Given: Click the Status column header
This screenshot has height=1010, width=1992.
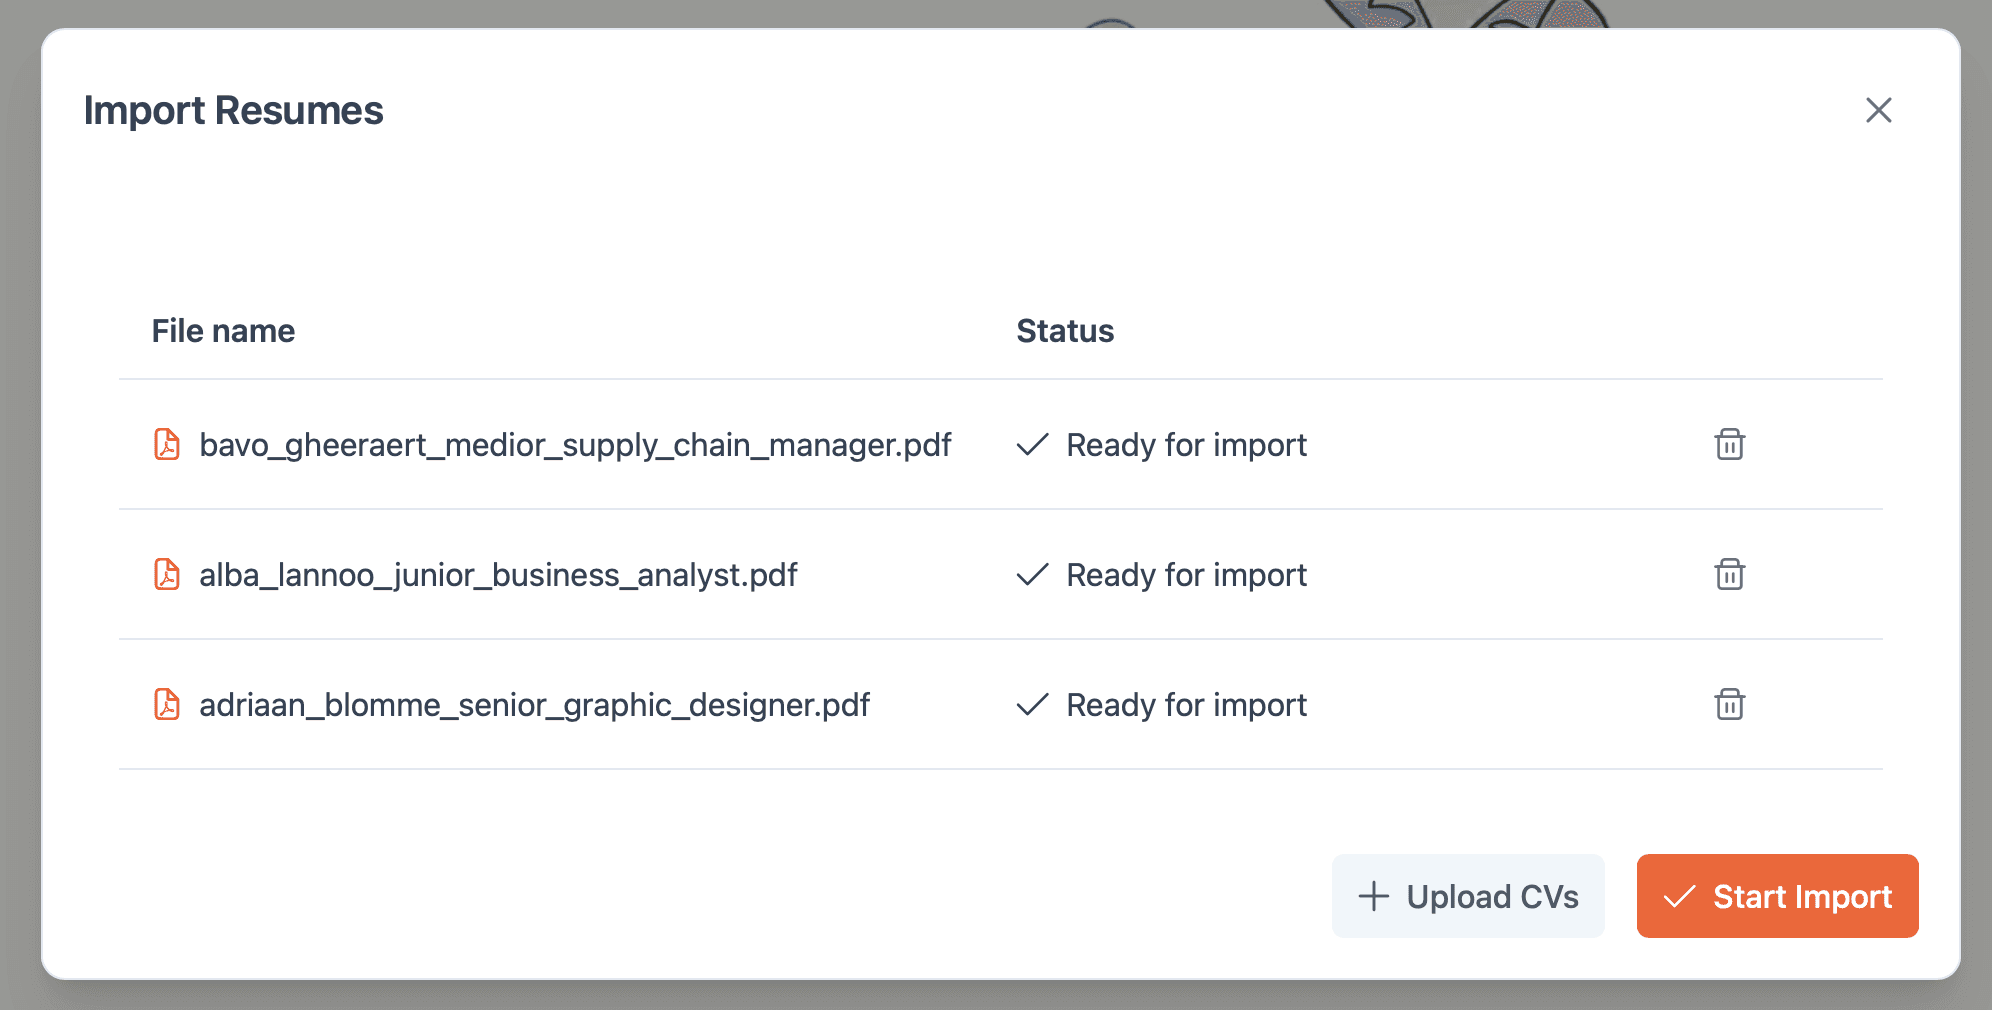Looking at the screenshot, I should (1065, 330).
